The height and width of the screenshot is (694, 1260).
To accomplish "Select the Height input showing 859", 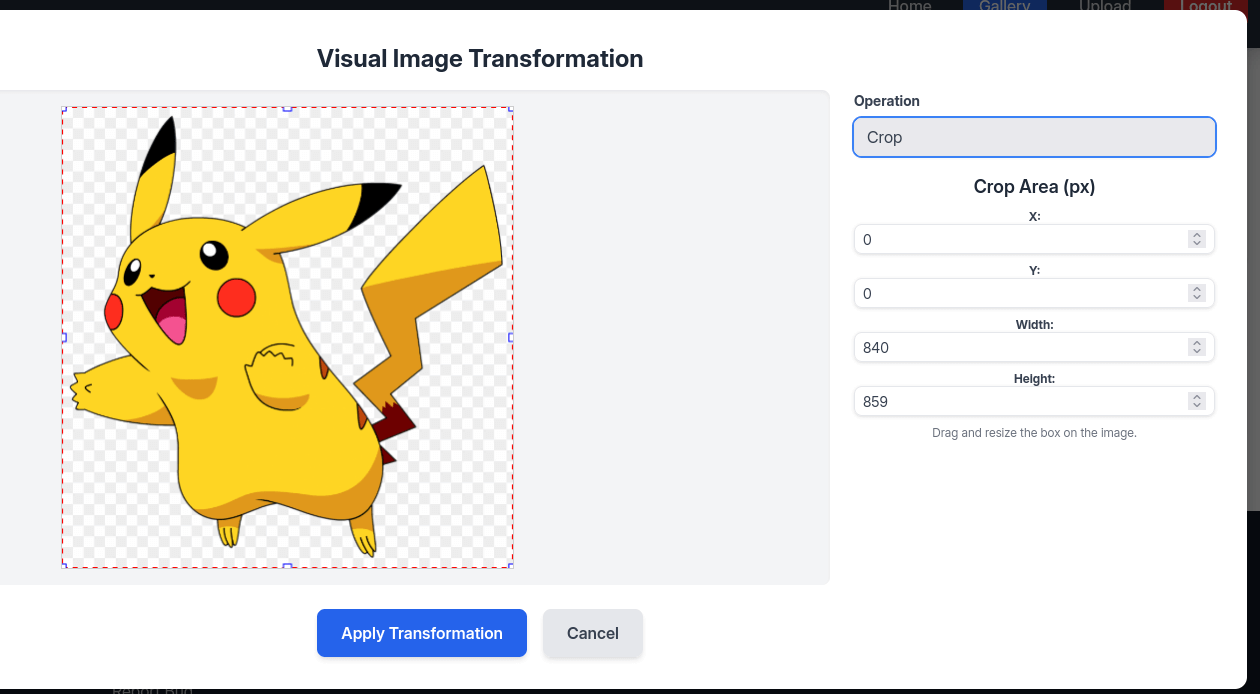I will pyautogui.click(x=1020, y=401).
